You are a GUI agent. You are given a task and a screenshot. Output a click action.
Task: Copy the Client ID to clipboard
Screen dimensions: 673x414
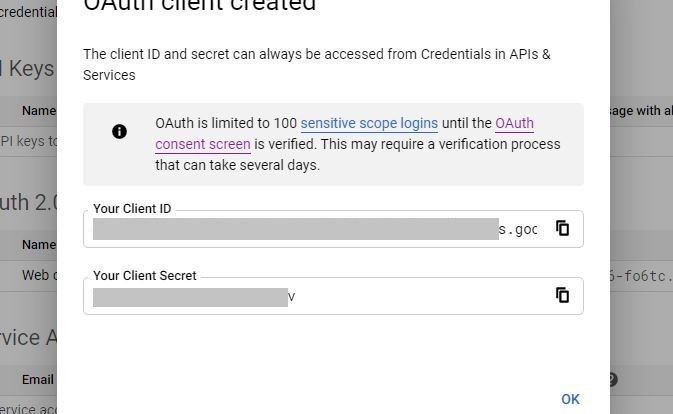(562, 228)
